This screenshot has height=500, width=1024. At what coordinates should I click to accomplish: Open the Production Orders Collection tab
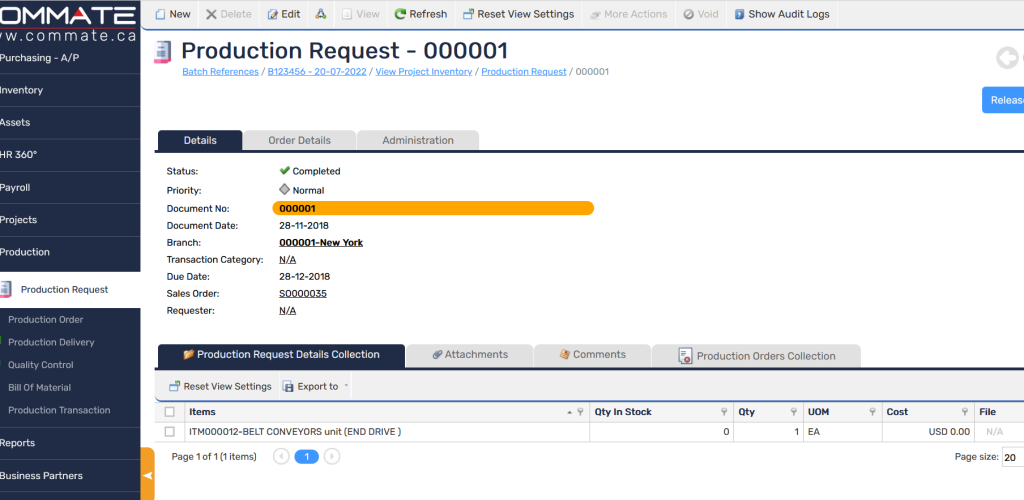click(756, 356)
